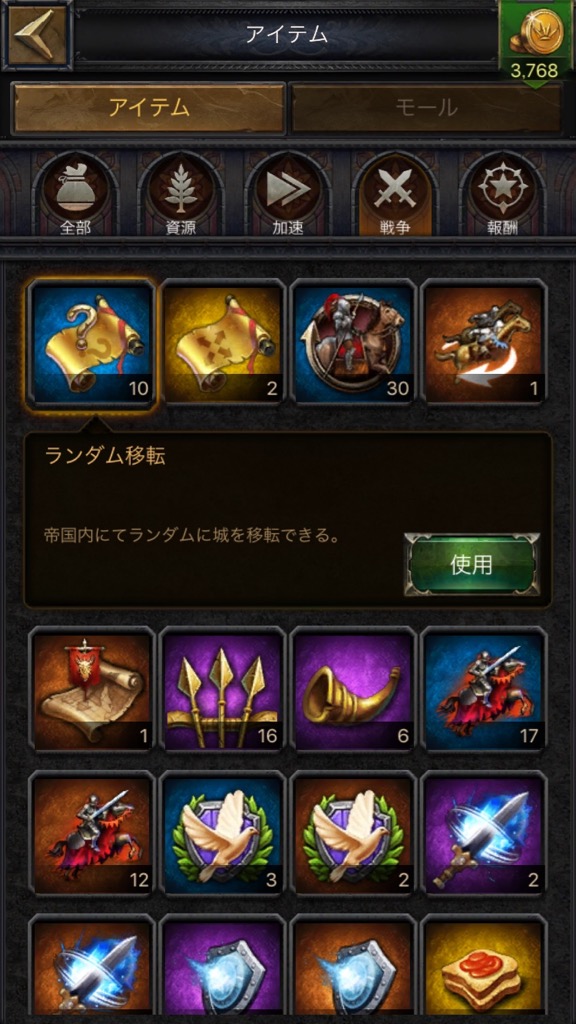Switch to the モール tab

point(426,108)
